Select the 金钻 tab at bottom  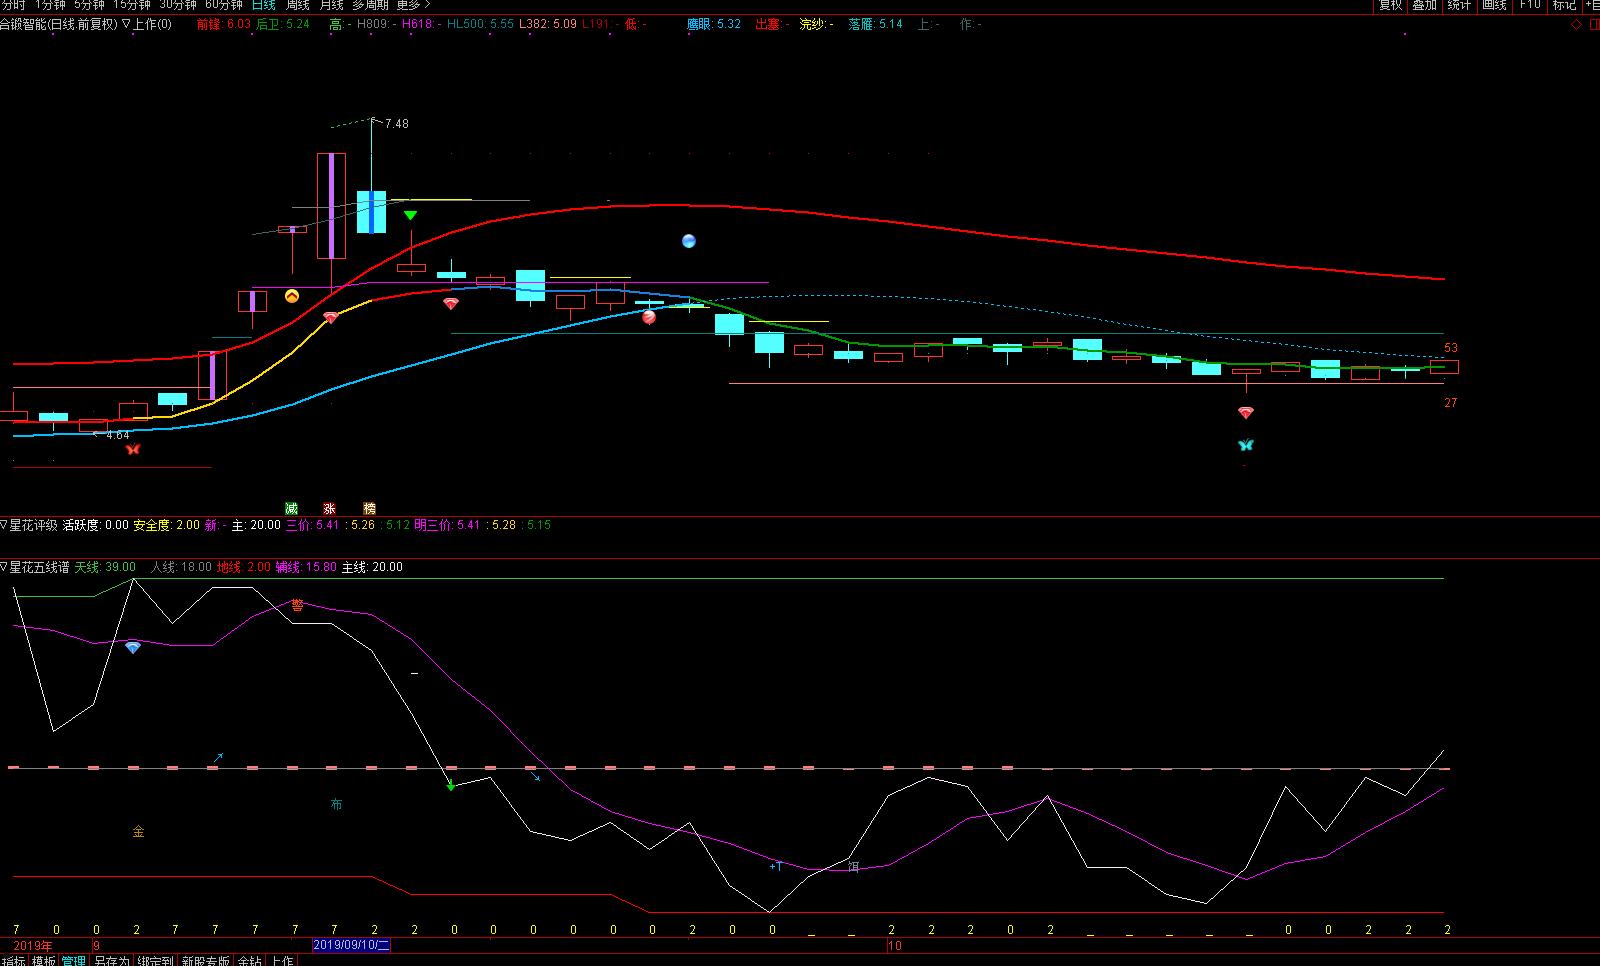click(x=250, y=961)
